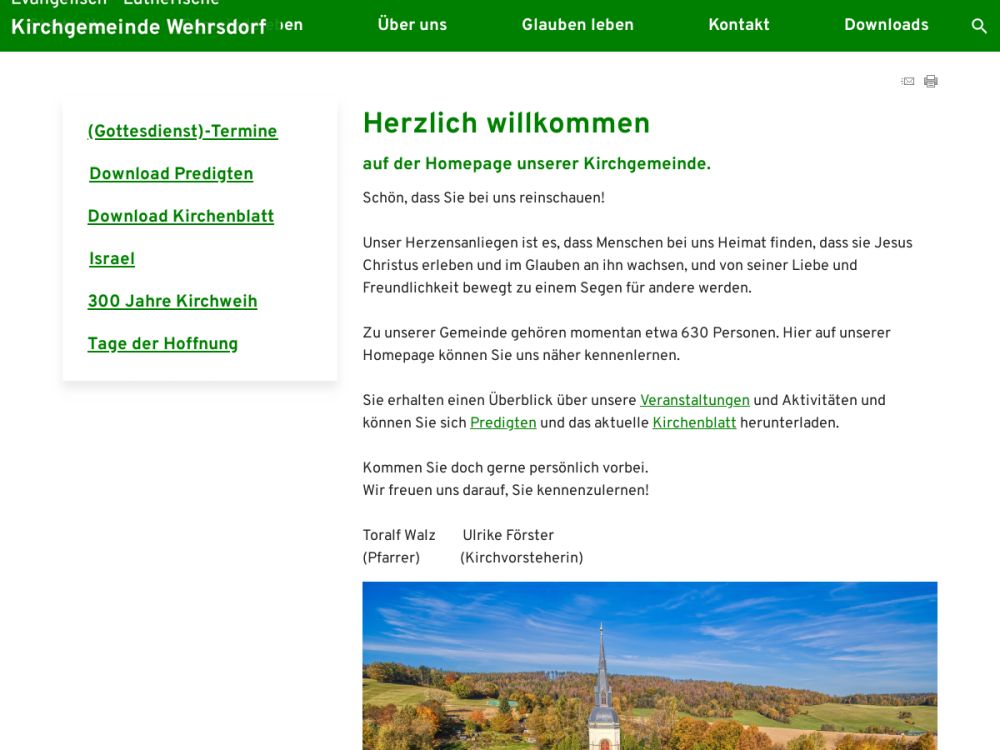Click the inline Kirchenblatt link
Viewport: 1000px width, 750px height.
pos(694,423)
